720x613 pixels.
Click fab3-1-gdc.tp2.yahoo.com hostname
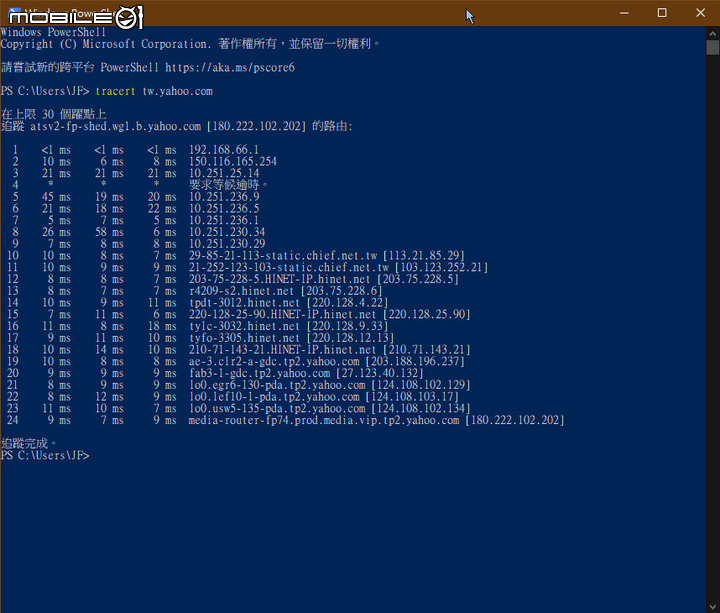[259, 373]
